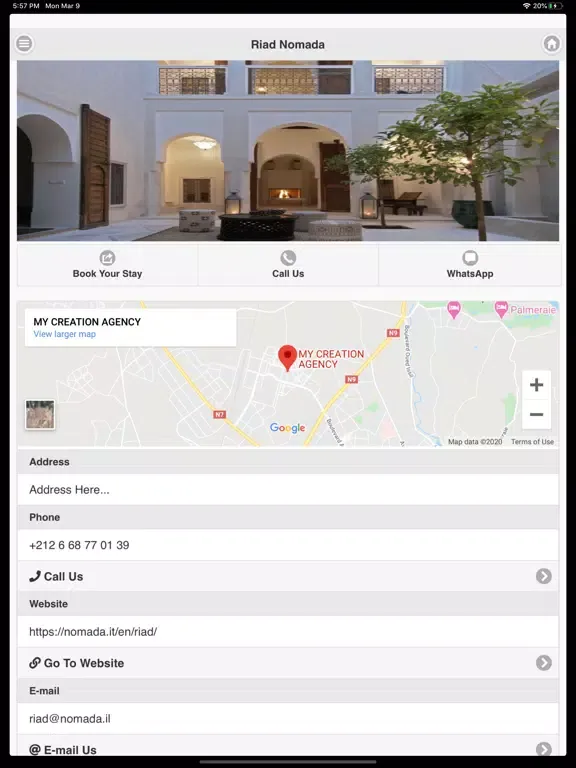Select the email riad@nomada.il
576x768 pixels.
tap(70, 719)
